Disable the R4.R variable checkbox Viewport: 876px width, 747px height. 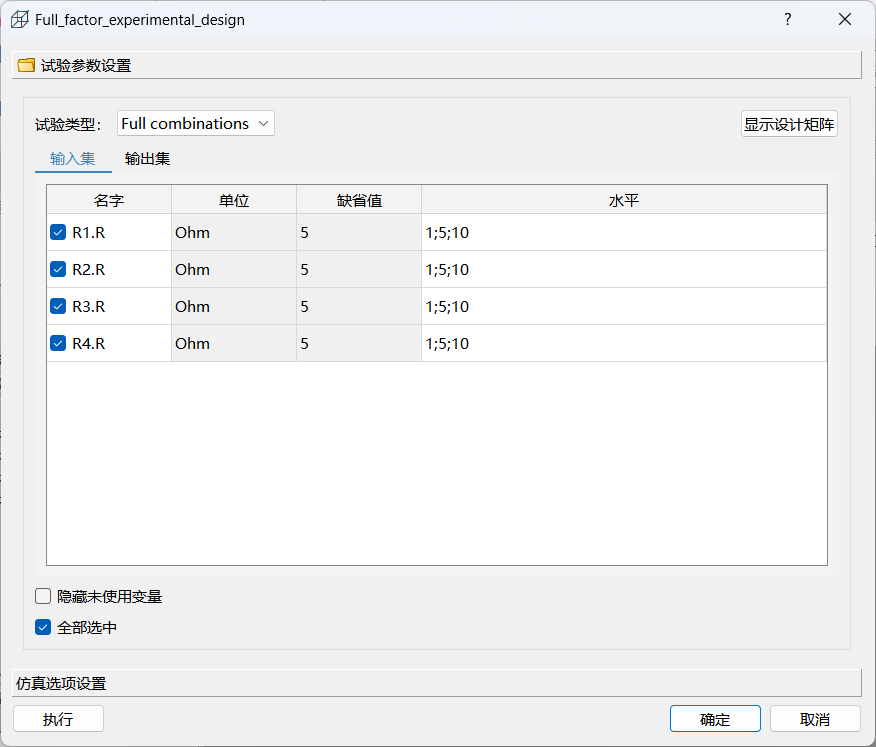tap(58, 343)
